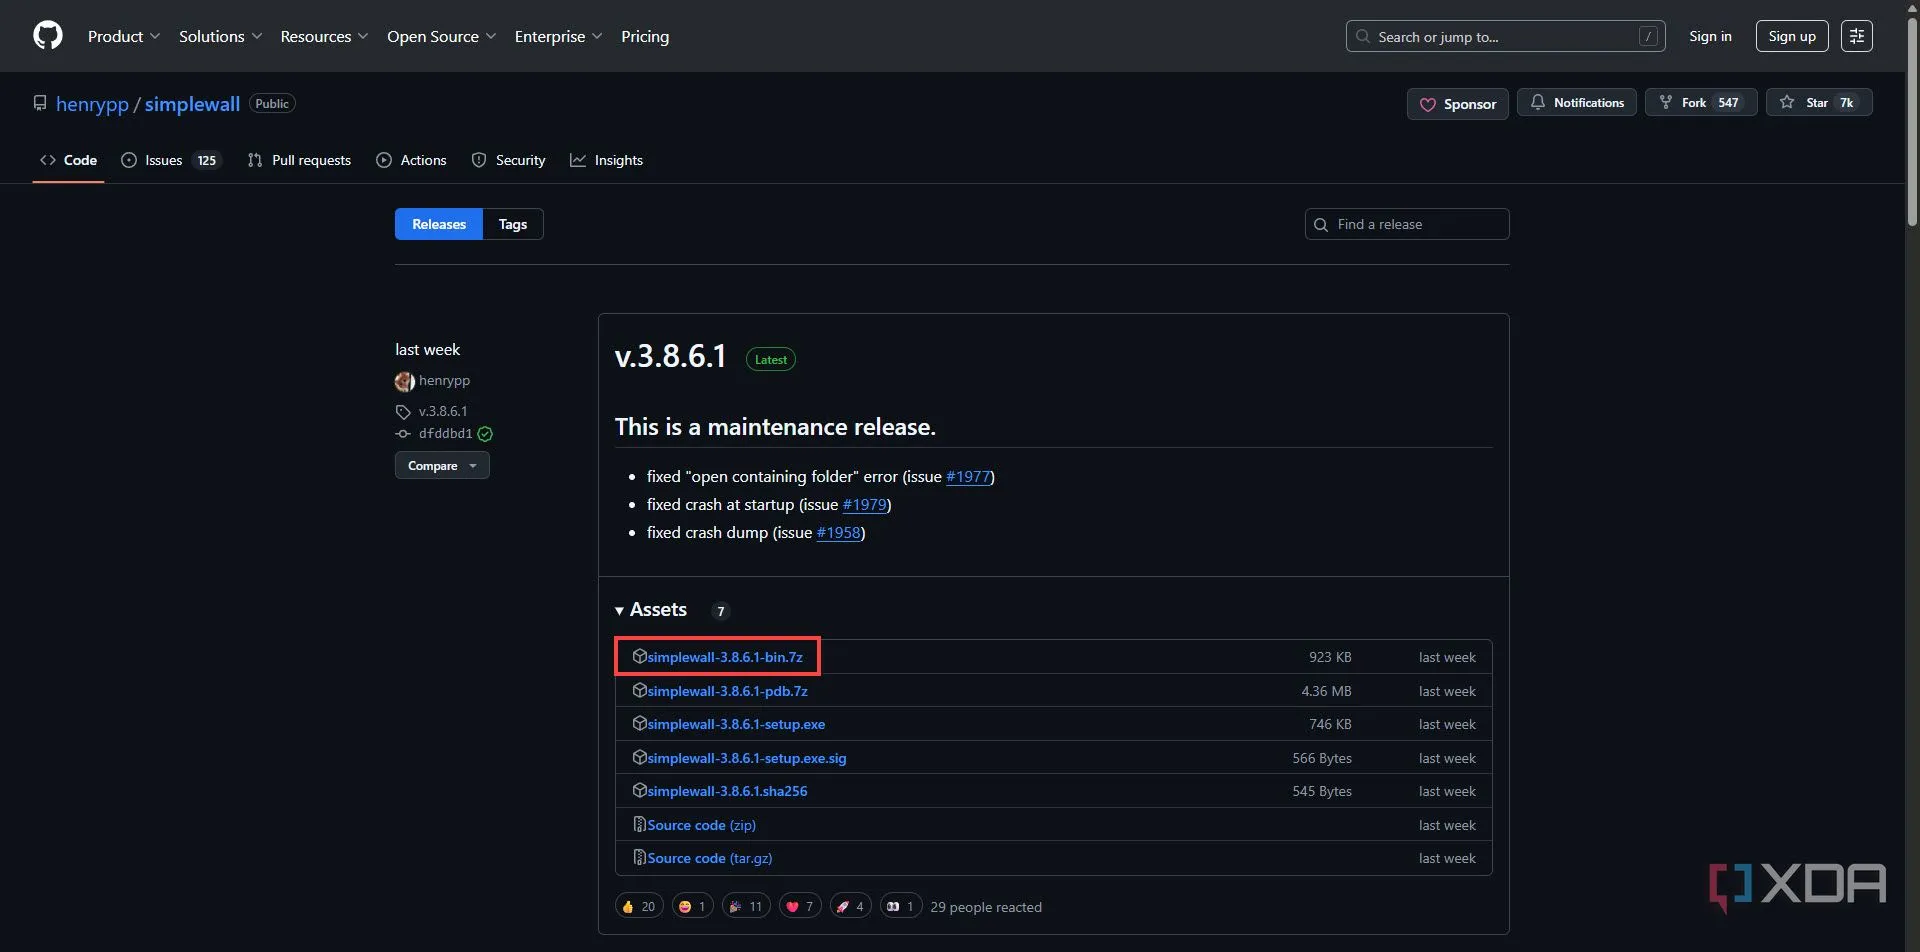The width and height of the screenshot is (1920, 952).
Task: Open the Pull requests tab
Action: [x=299, y=160]
